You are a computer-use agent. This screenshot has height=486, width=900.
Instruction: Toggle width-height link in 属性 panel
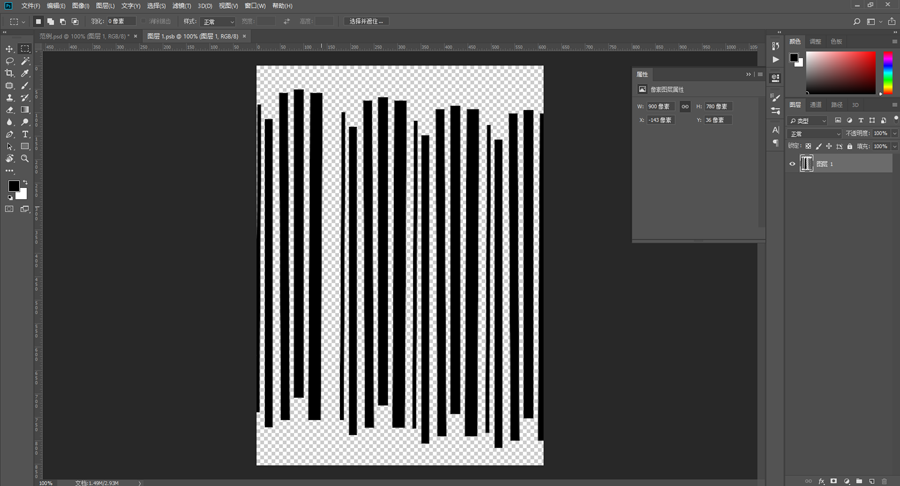[685, 106]
